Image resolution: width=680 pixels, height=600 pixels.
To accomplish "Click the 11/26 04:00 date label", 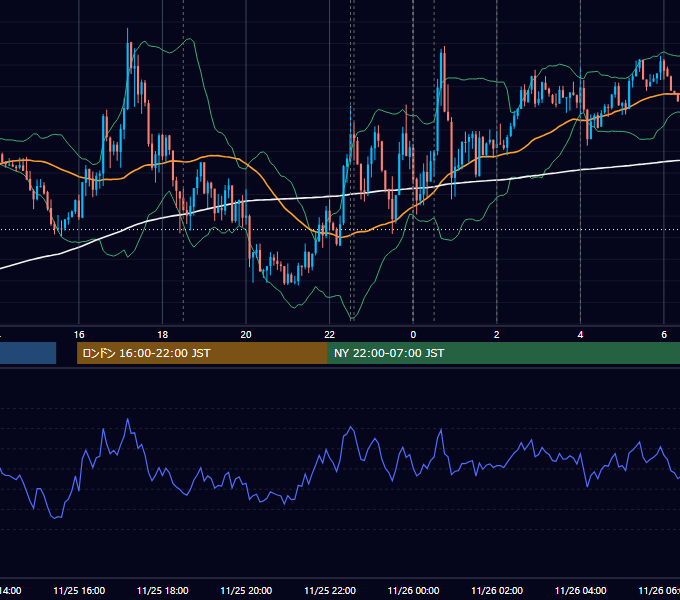I will point(581,590).
